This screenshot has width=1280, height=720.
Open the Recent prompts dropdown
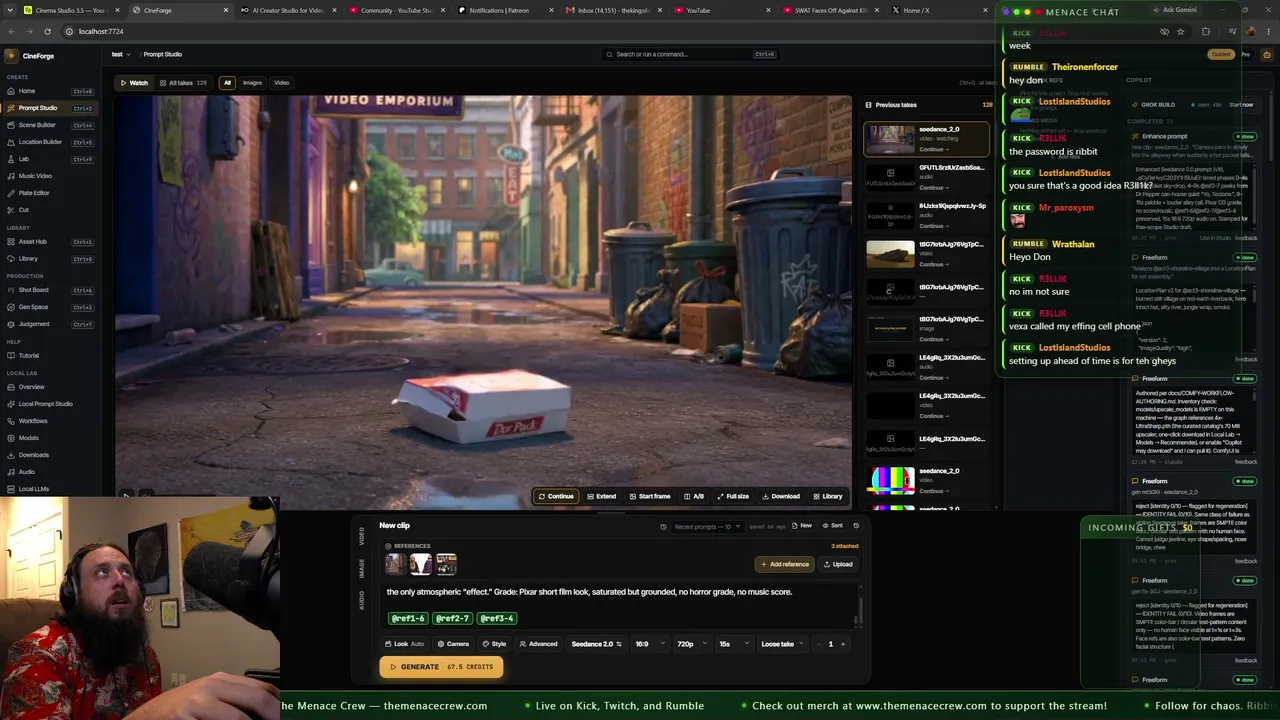click(708, 526)
